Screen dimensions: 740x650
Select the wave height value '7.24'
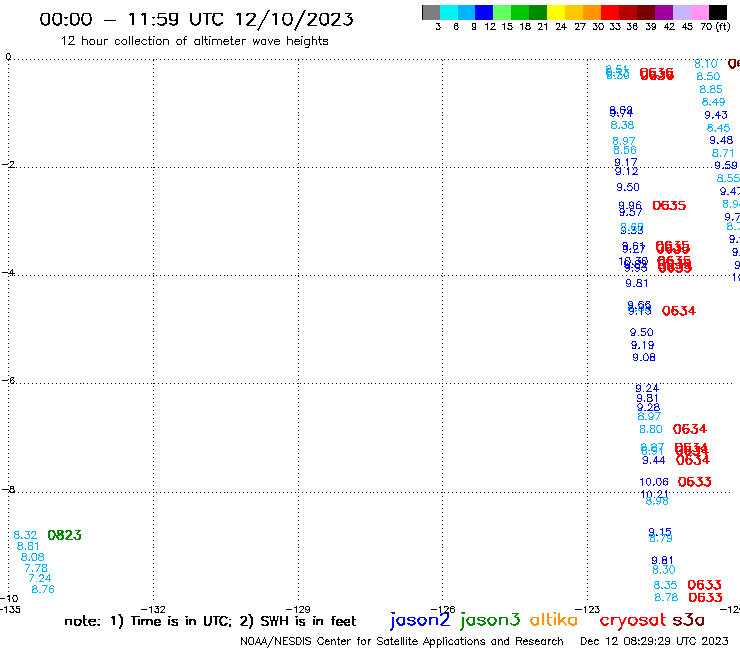40,578
